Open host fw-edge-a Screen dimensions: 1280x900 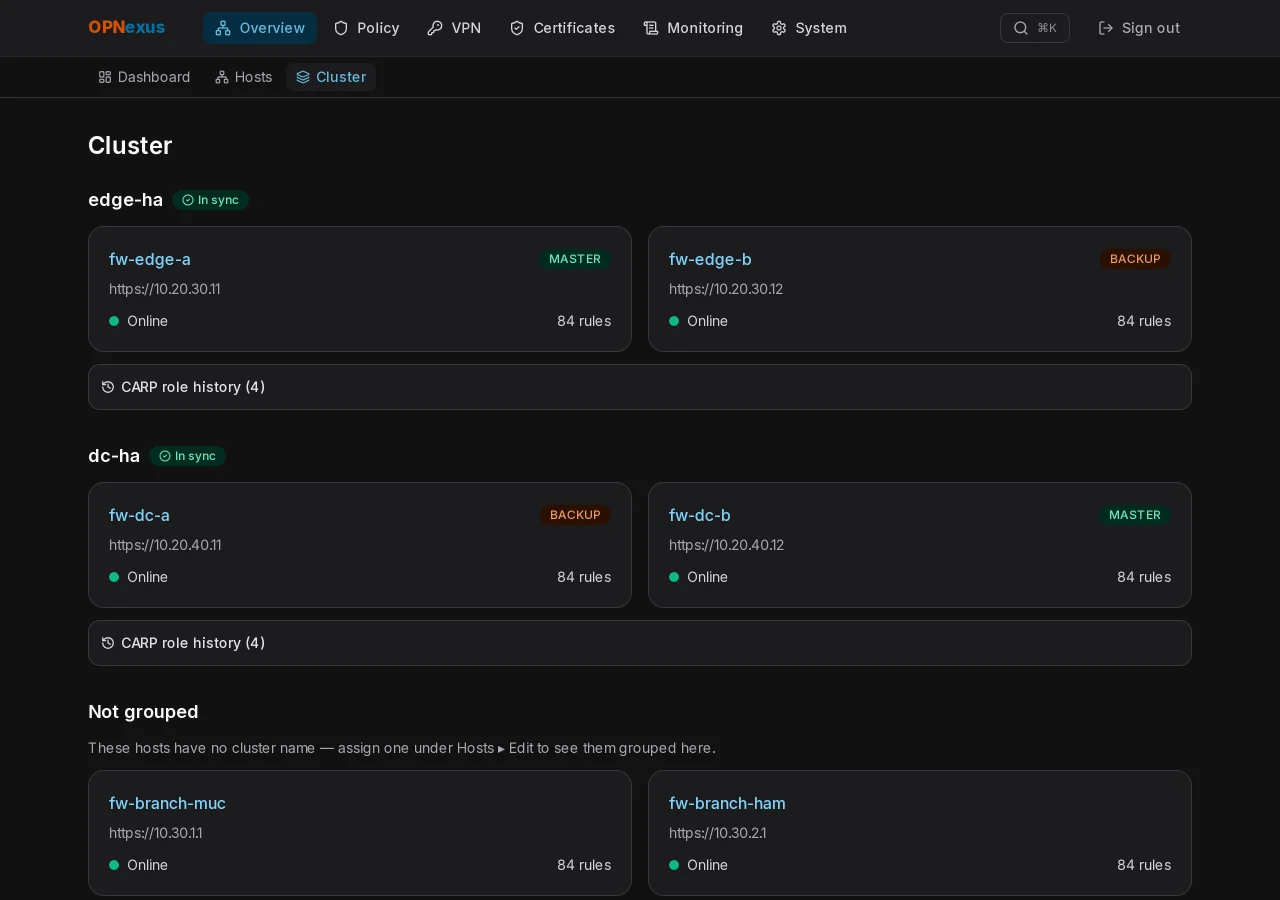point(150,259)
